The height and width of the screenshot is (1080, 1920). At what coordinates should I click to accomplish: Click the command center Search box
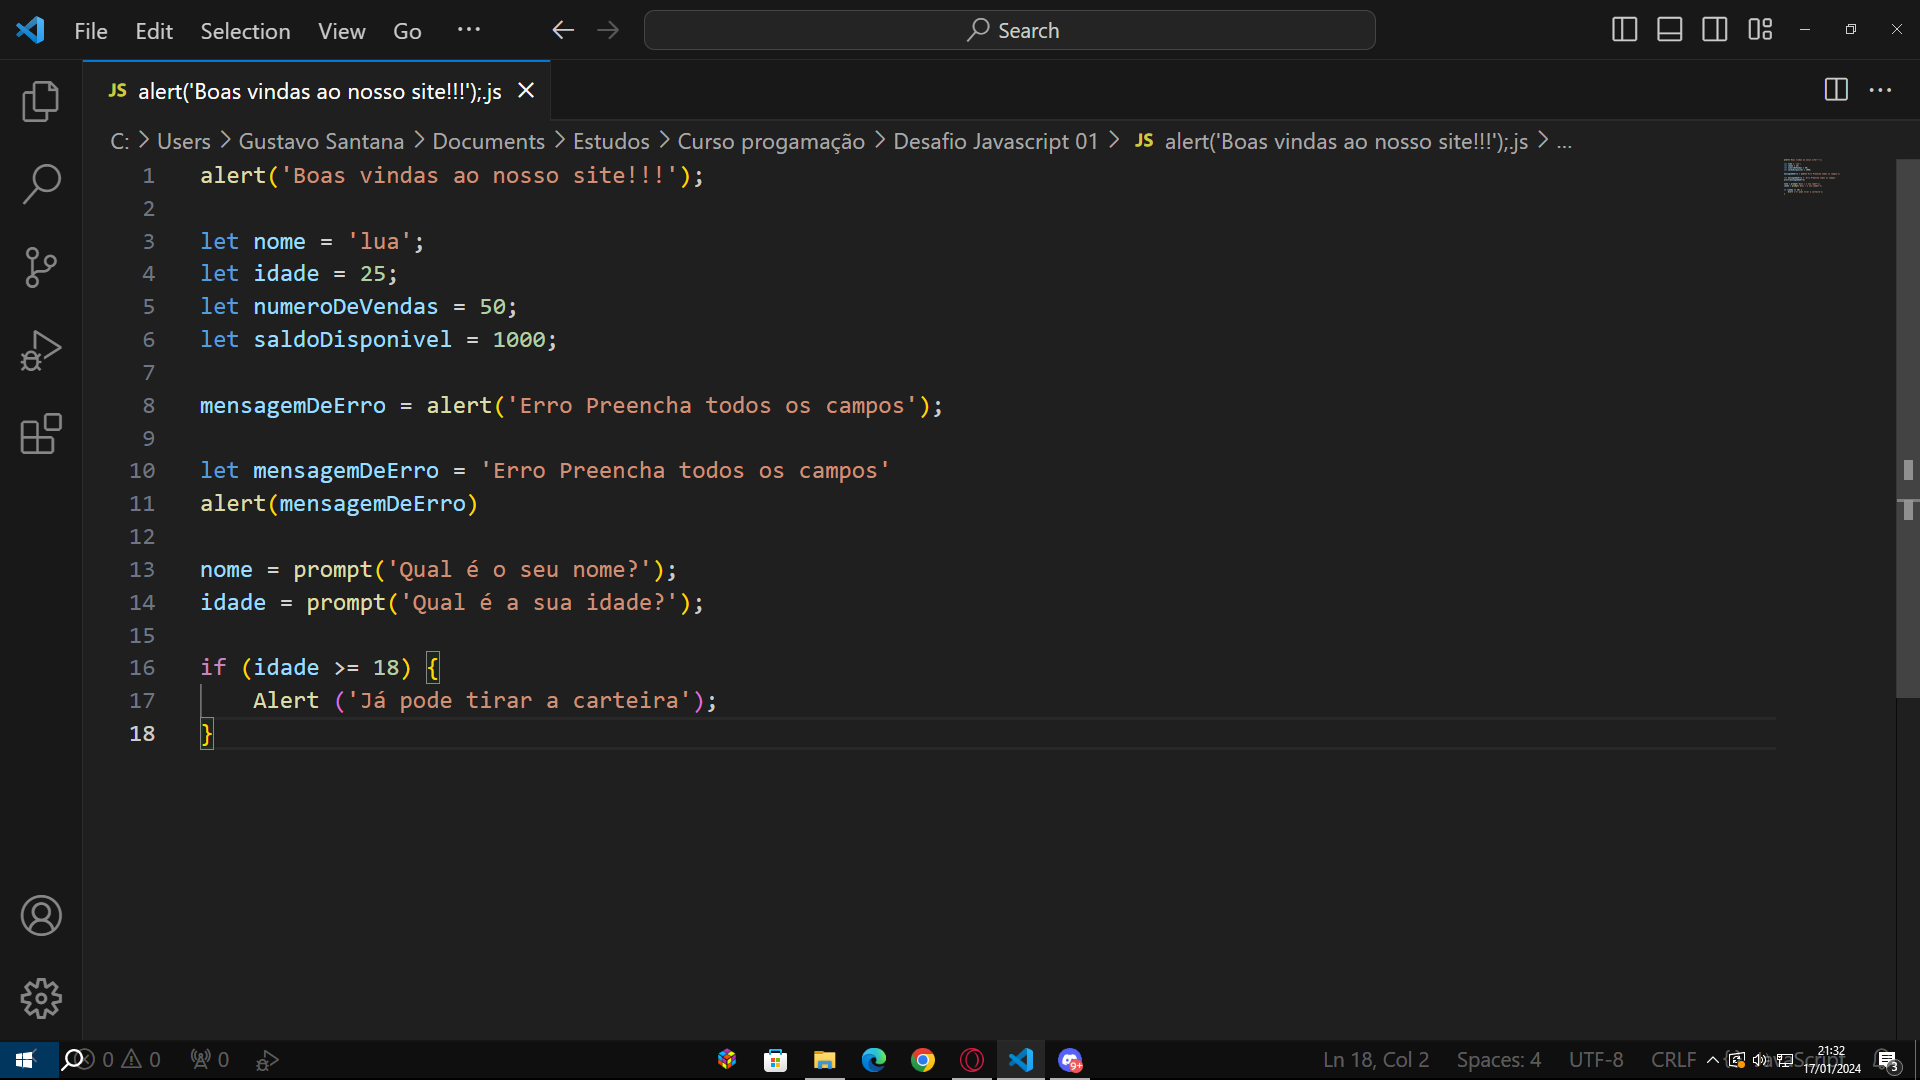[1010, 30]
